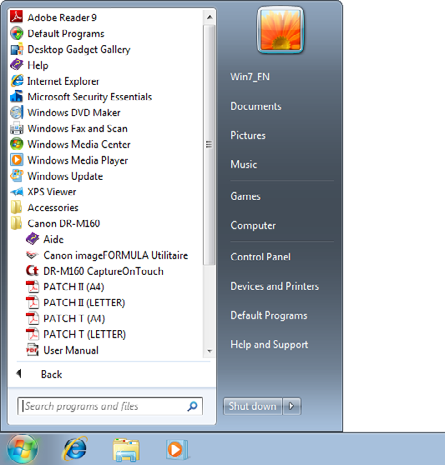
Task: Launch Windows Media Center icon
Action: click(16, 144)
